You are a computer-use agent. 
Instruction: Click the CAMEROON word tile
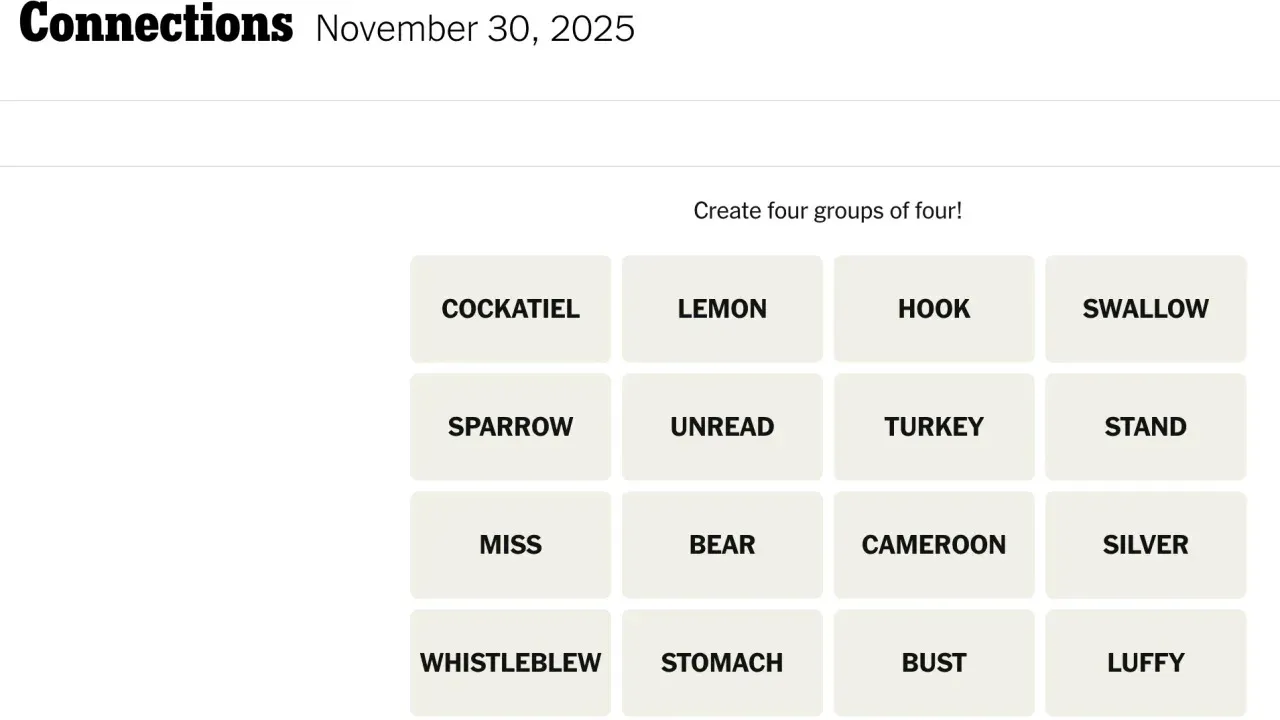point(933,544)
